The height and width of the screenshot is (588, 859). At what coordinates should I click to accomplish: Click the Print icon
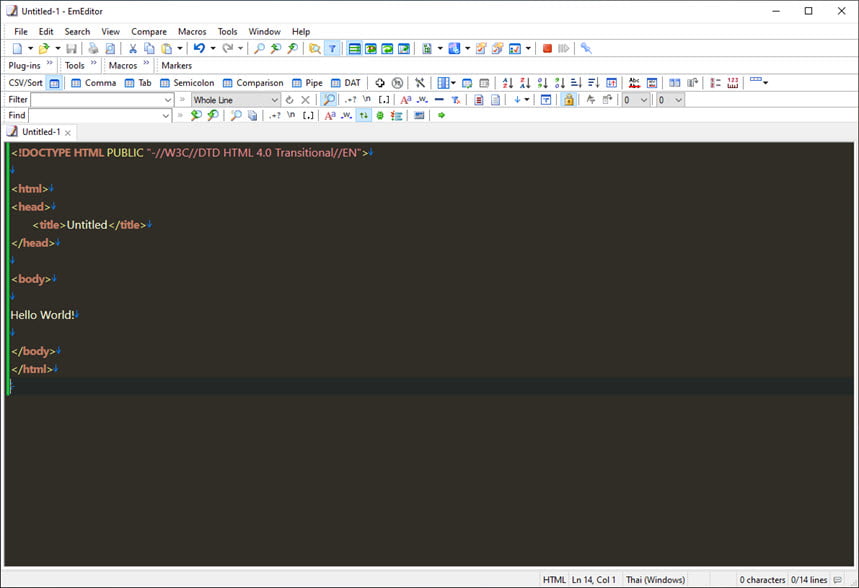tap(93, 48)
